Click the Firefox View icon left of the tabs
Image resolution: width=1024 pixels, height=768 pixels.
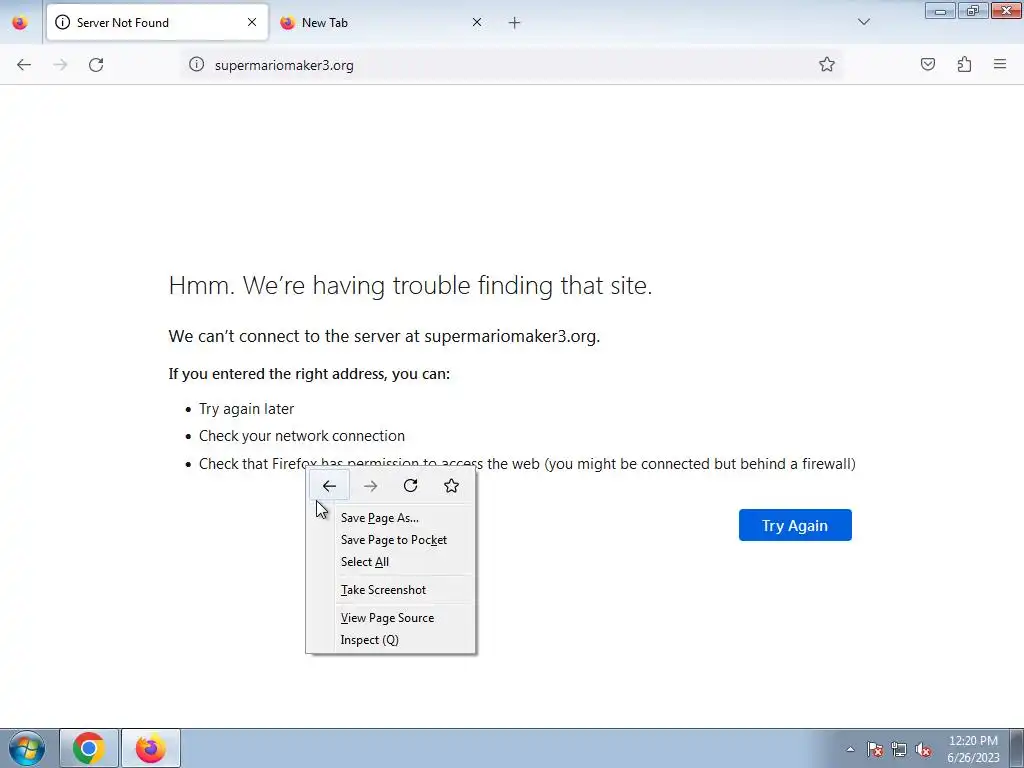tap(20, 22)
